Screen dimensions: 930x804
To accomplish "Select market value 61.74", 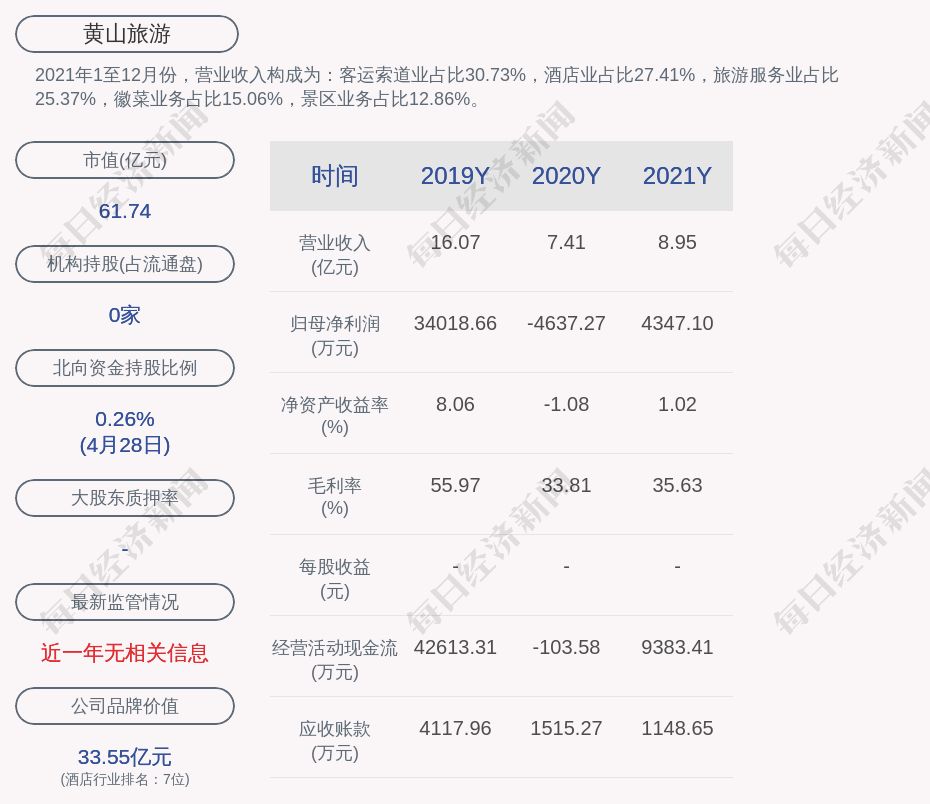I will (x=125, y=211).
